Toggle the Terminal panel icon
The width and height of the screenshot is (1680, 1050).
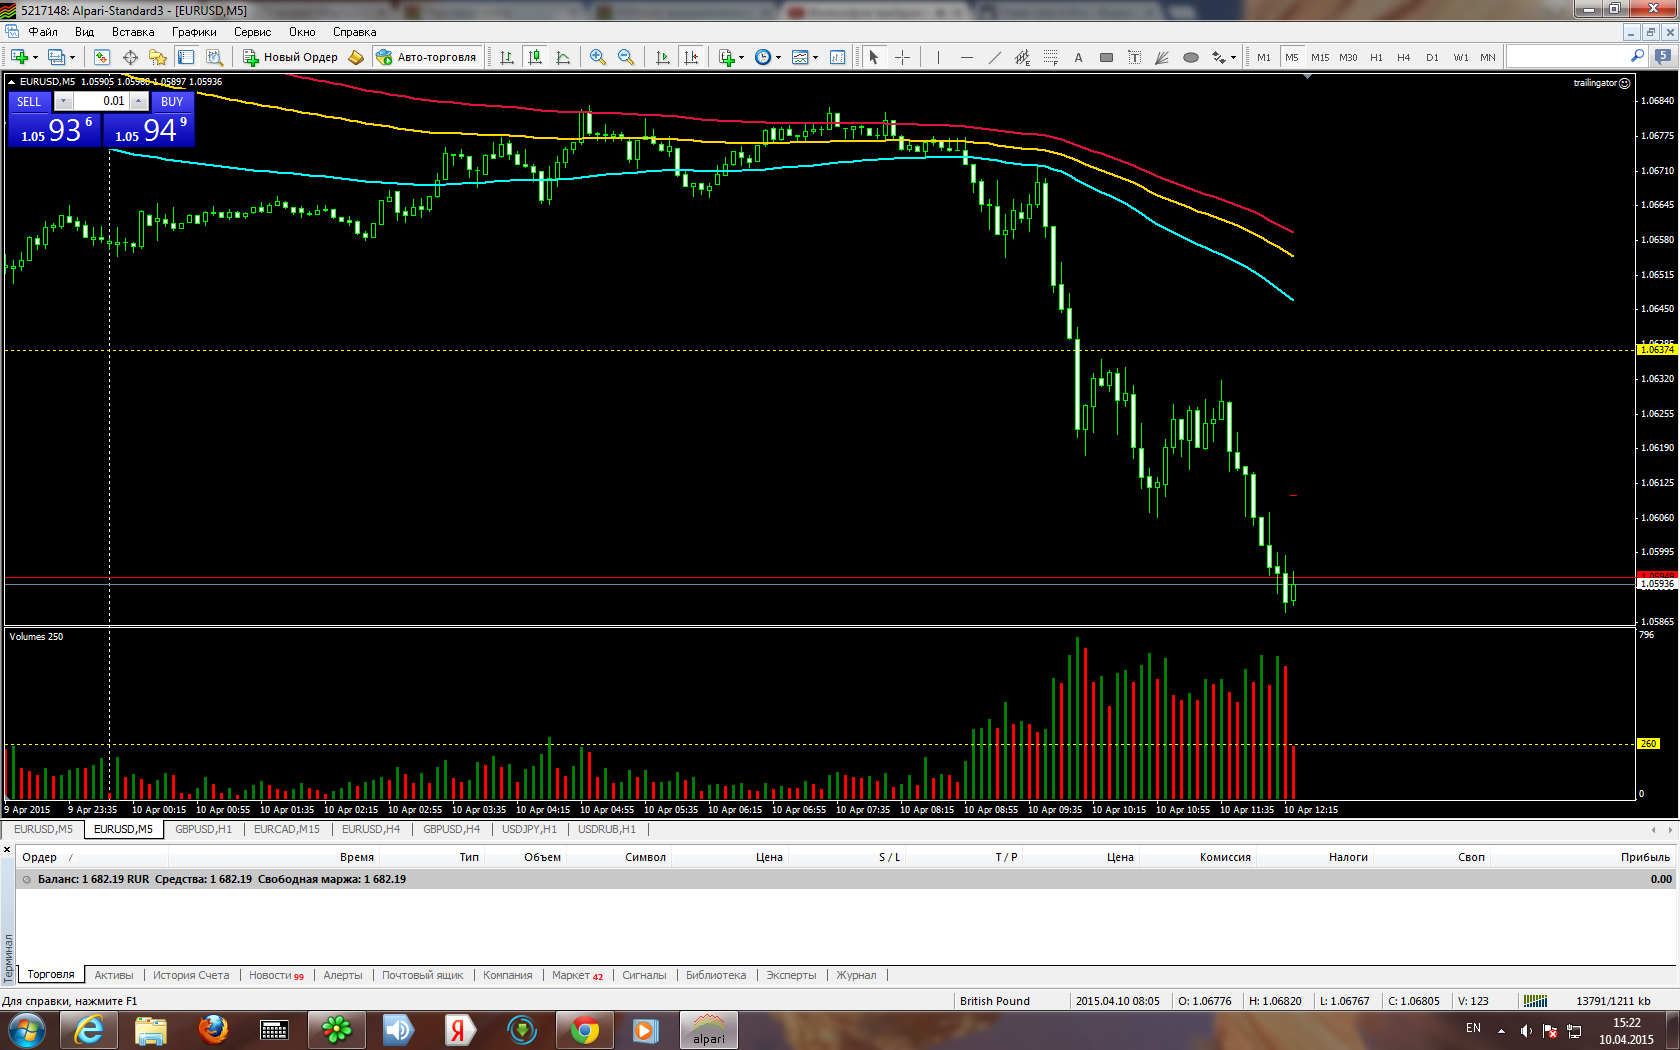point(186,57)
